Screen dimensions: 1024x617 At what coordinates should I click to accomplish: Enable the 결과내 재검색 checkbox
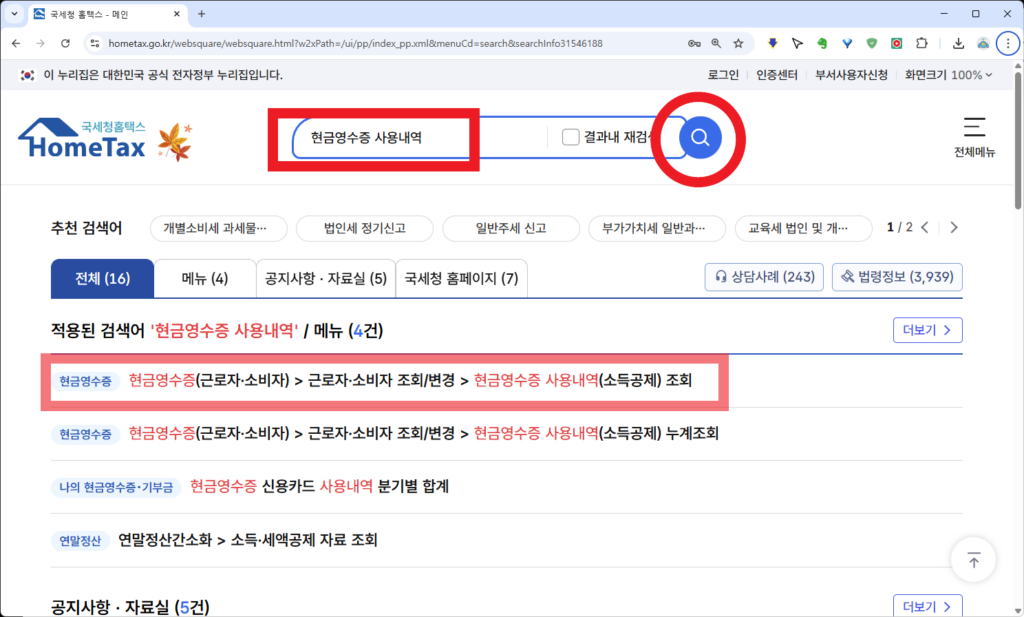point(571,137)
